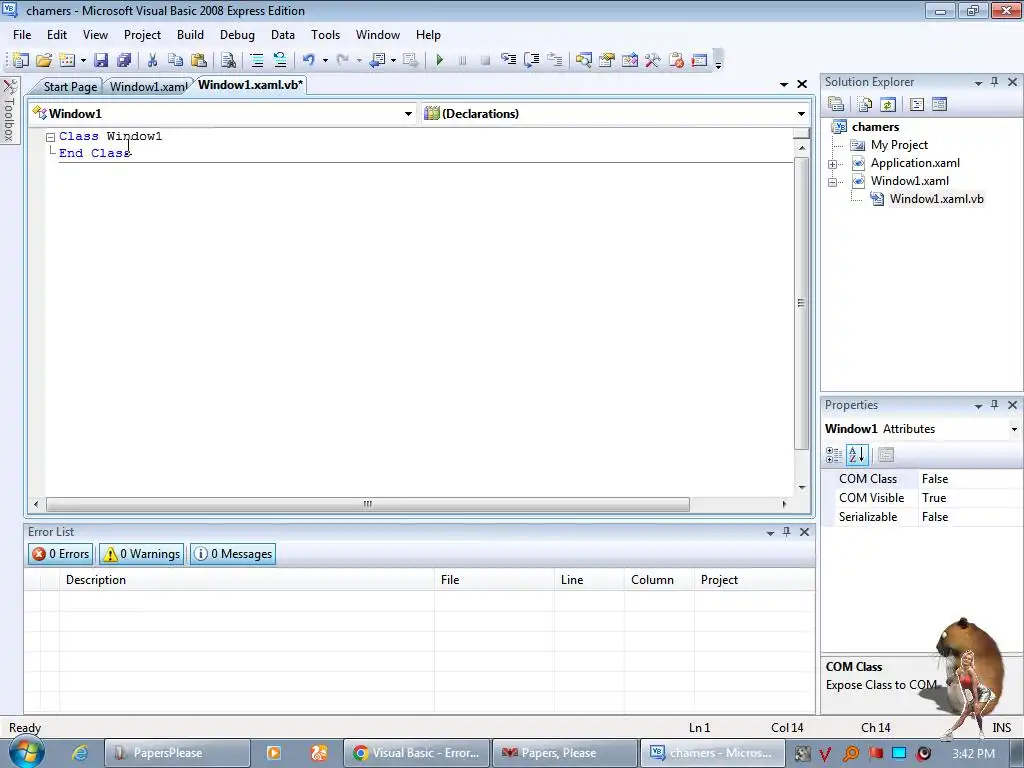Open the File menu
The image size is (1024, 768).
pyautogui.click(x=22, y=35)
